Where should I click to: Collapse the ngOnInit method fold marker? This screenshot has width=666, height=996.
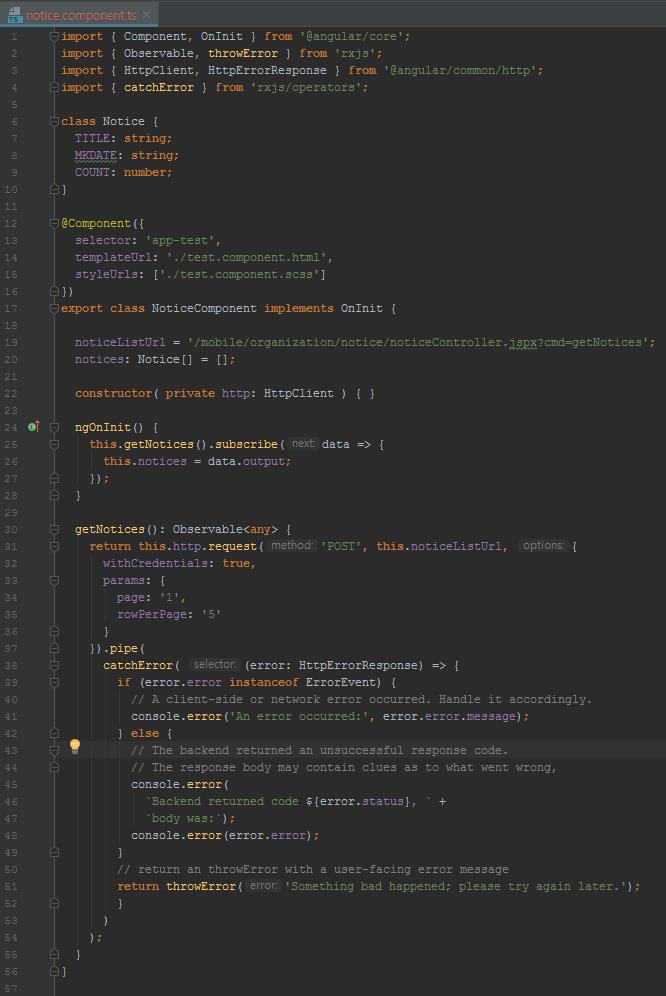[54, 427]
